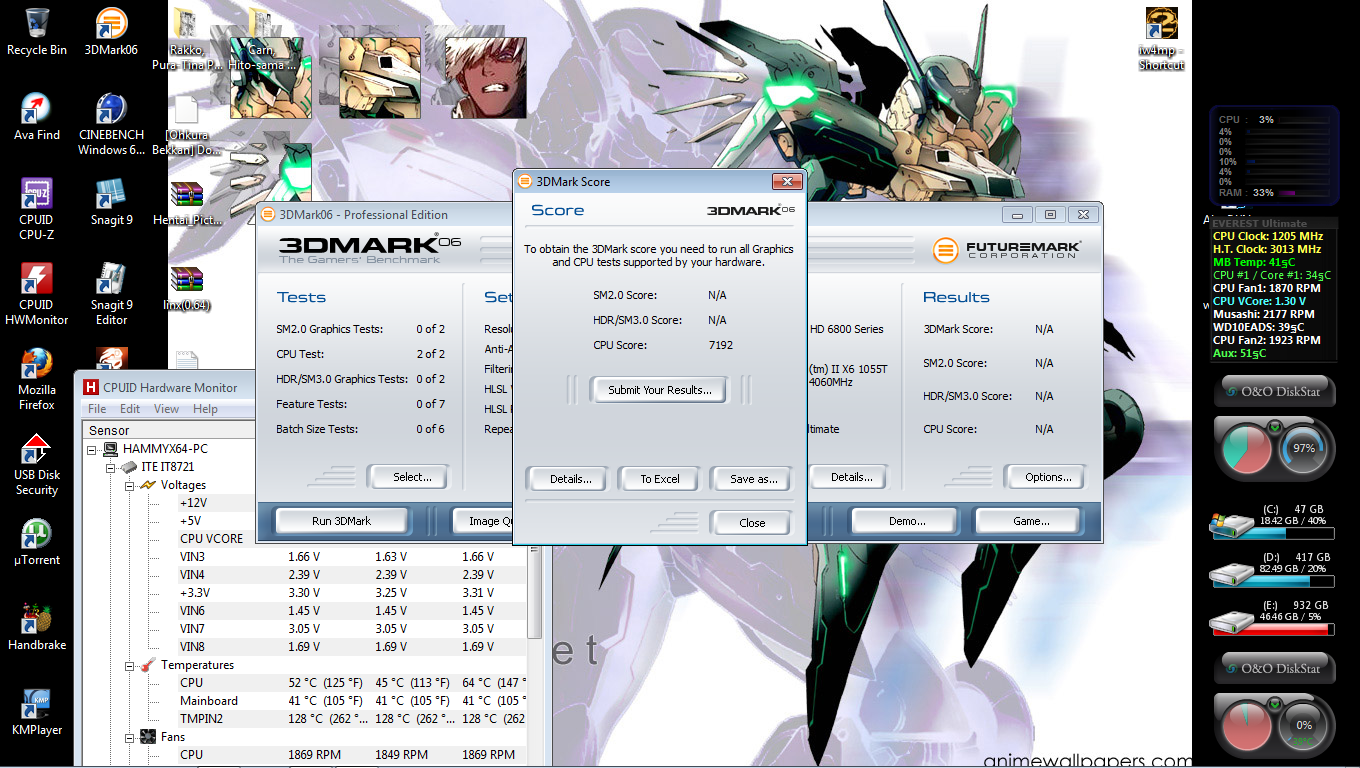
Task: Click Details in the 3DMark Score dialog
Action: (570, 479)
